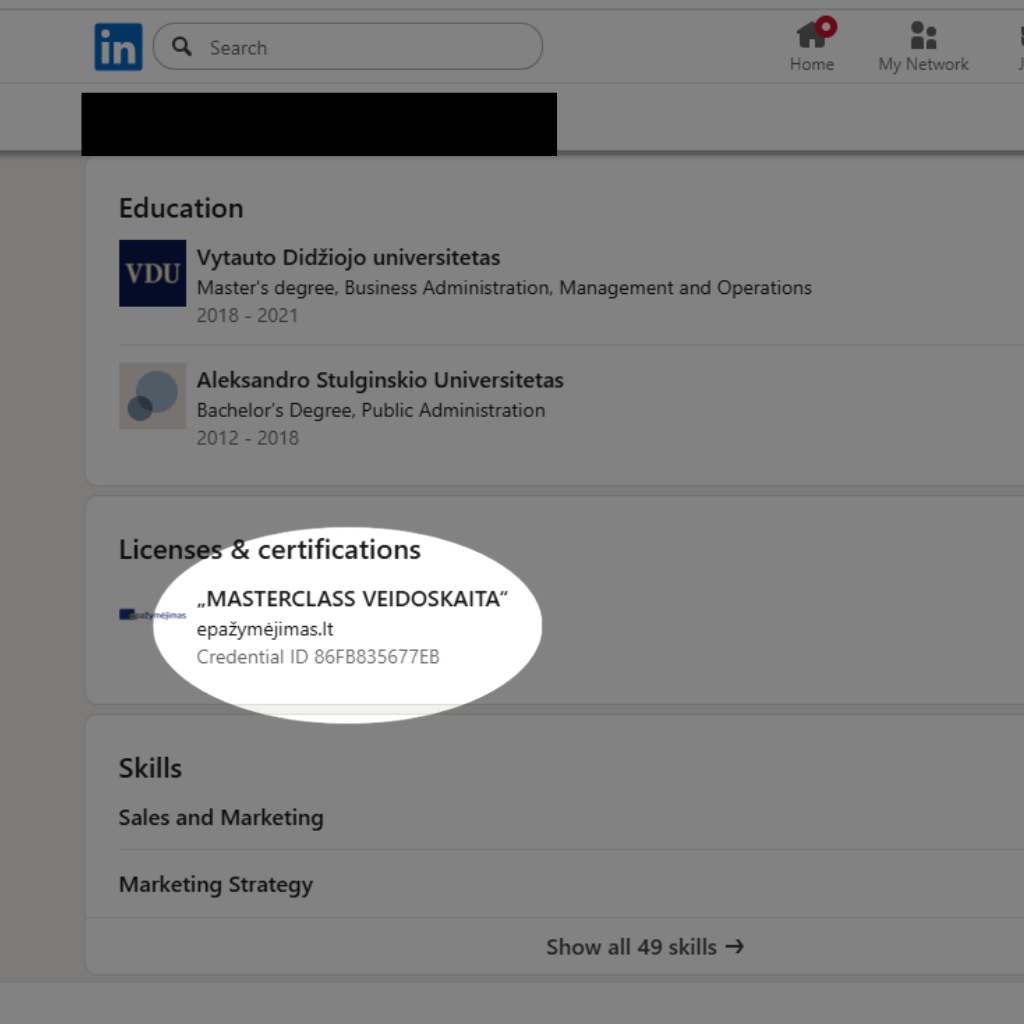
Task: Click the red notification badge on Home
Action: [826, 26]
